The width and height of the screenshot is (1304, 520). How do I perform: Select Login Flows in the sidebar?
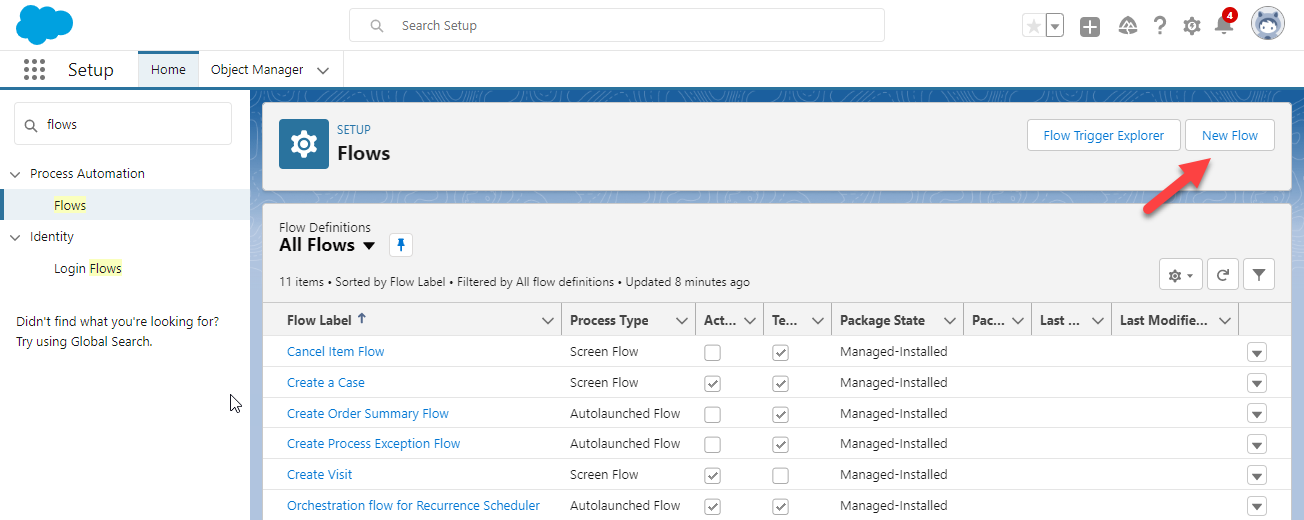click(x=87, y=268)
